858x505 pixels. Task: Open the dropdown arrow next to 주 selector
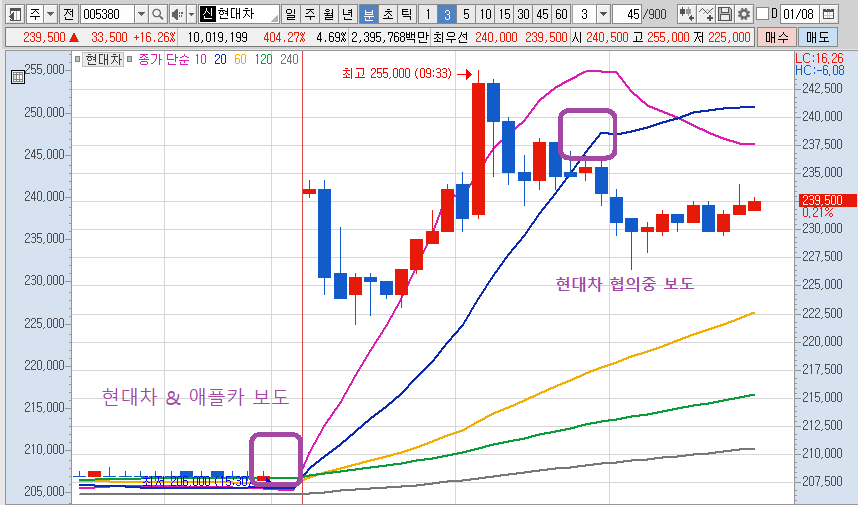point(50,14)
